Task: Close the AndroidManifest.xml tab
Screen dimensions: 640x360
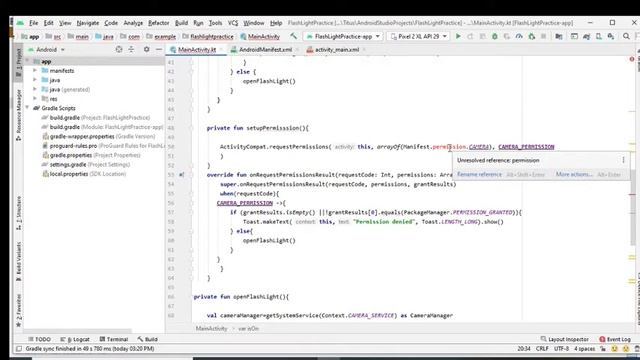Action: [297, 49]
